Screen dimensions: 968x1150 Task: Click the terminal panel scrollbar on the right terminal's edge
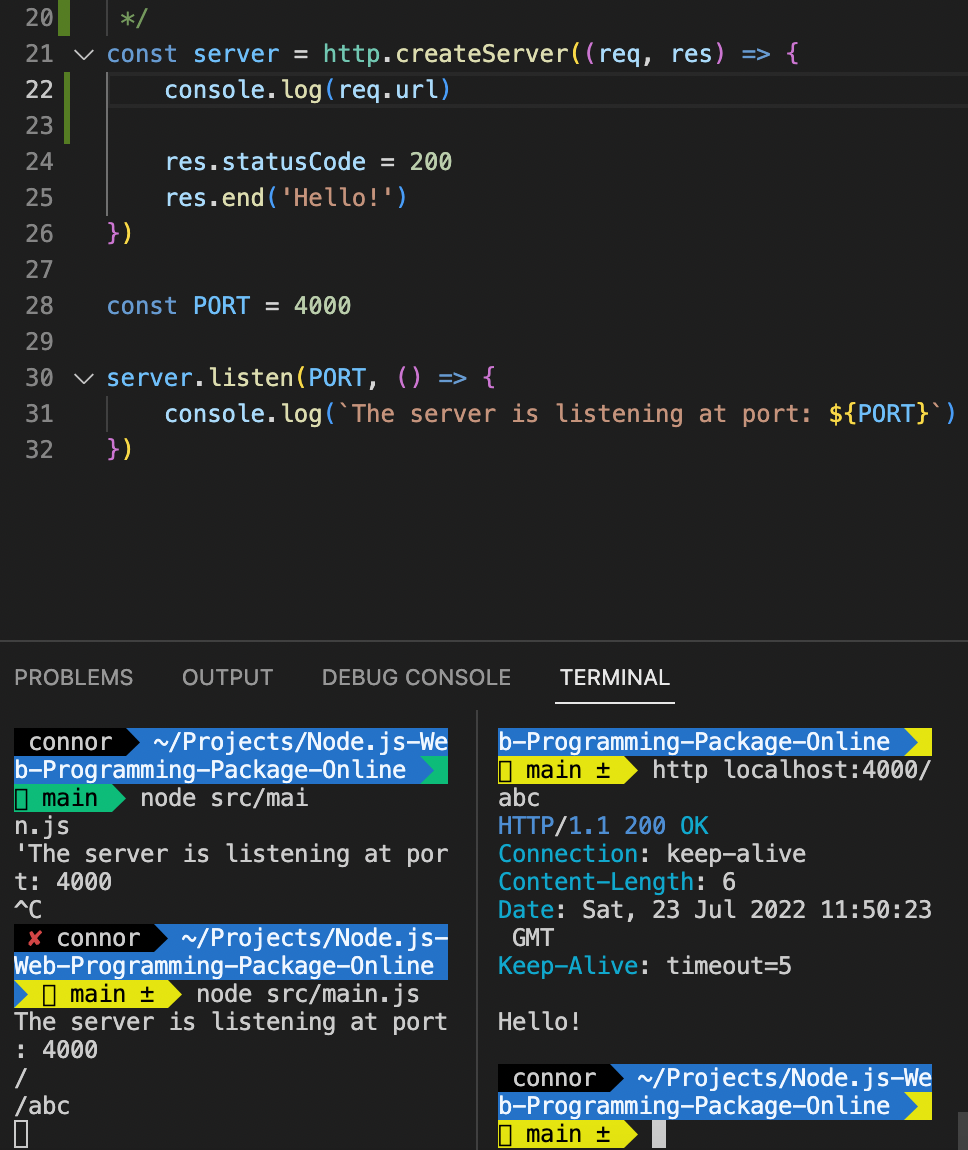click(962, 1131)
